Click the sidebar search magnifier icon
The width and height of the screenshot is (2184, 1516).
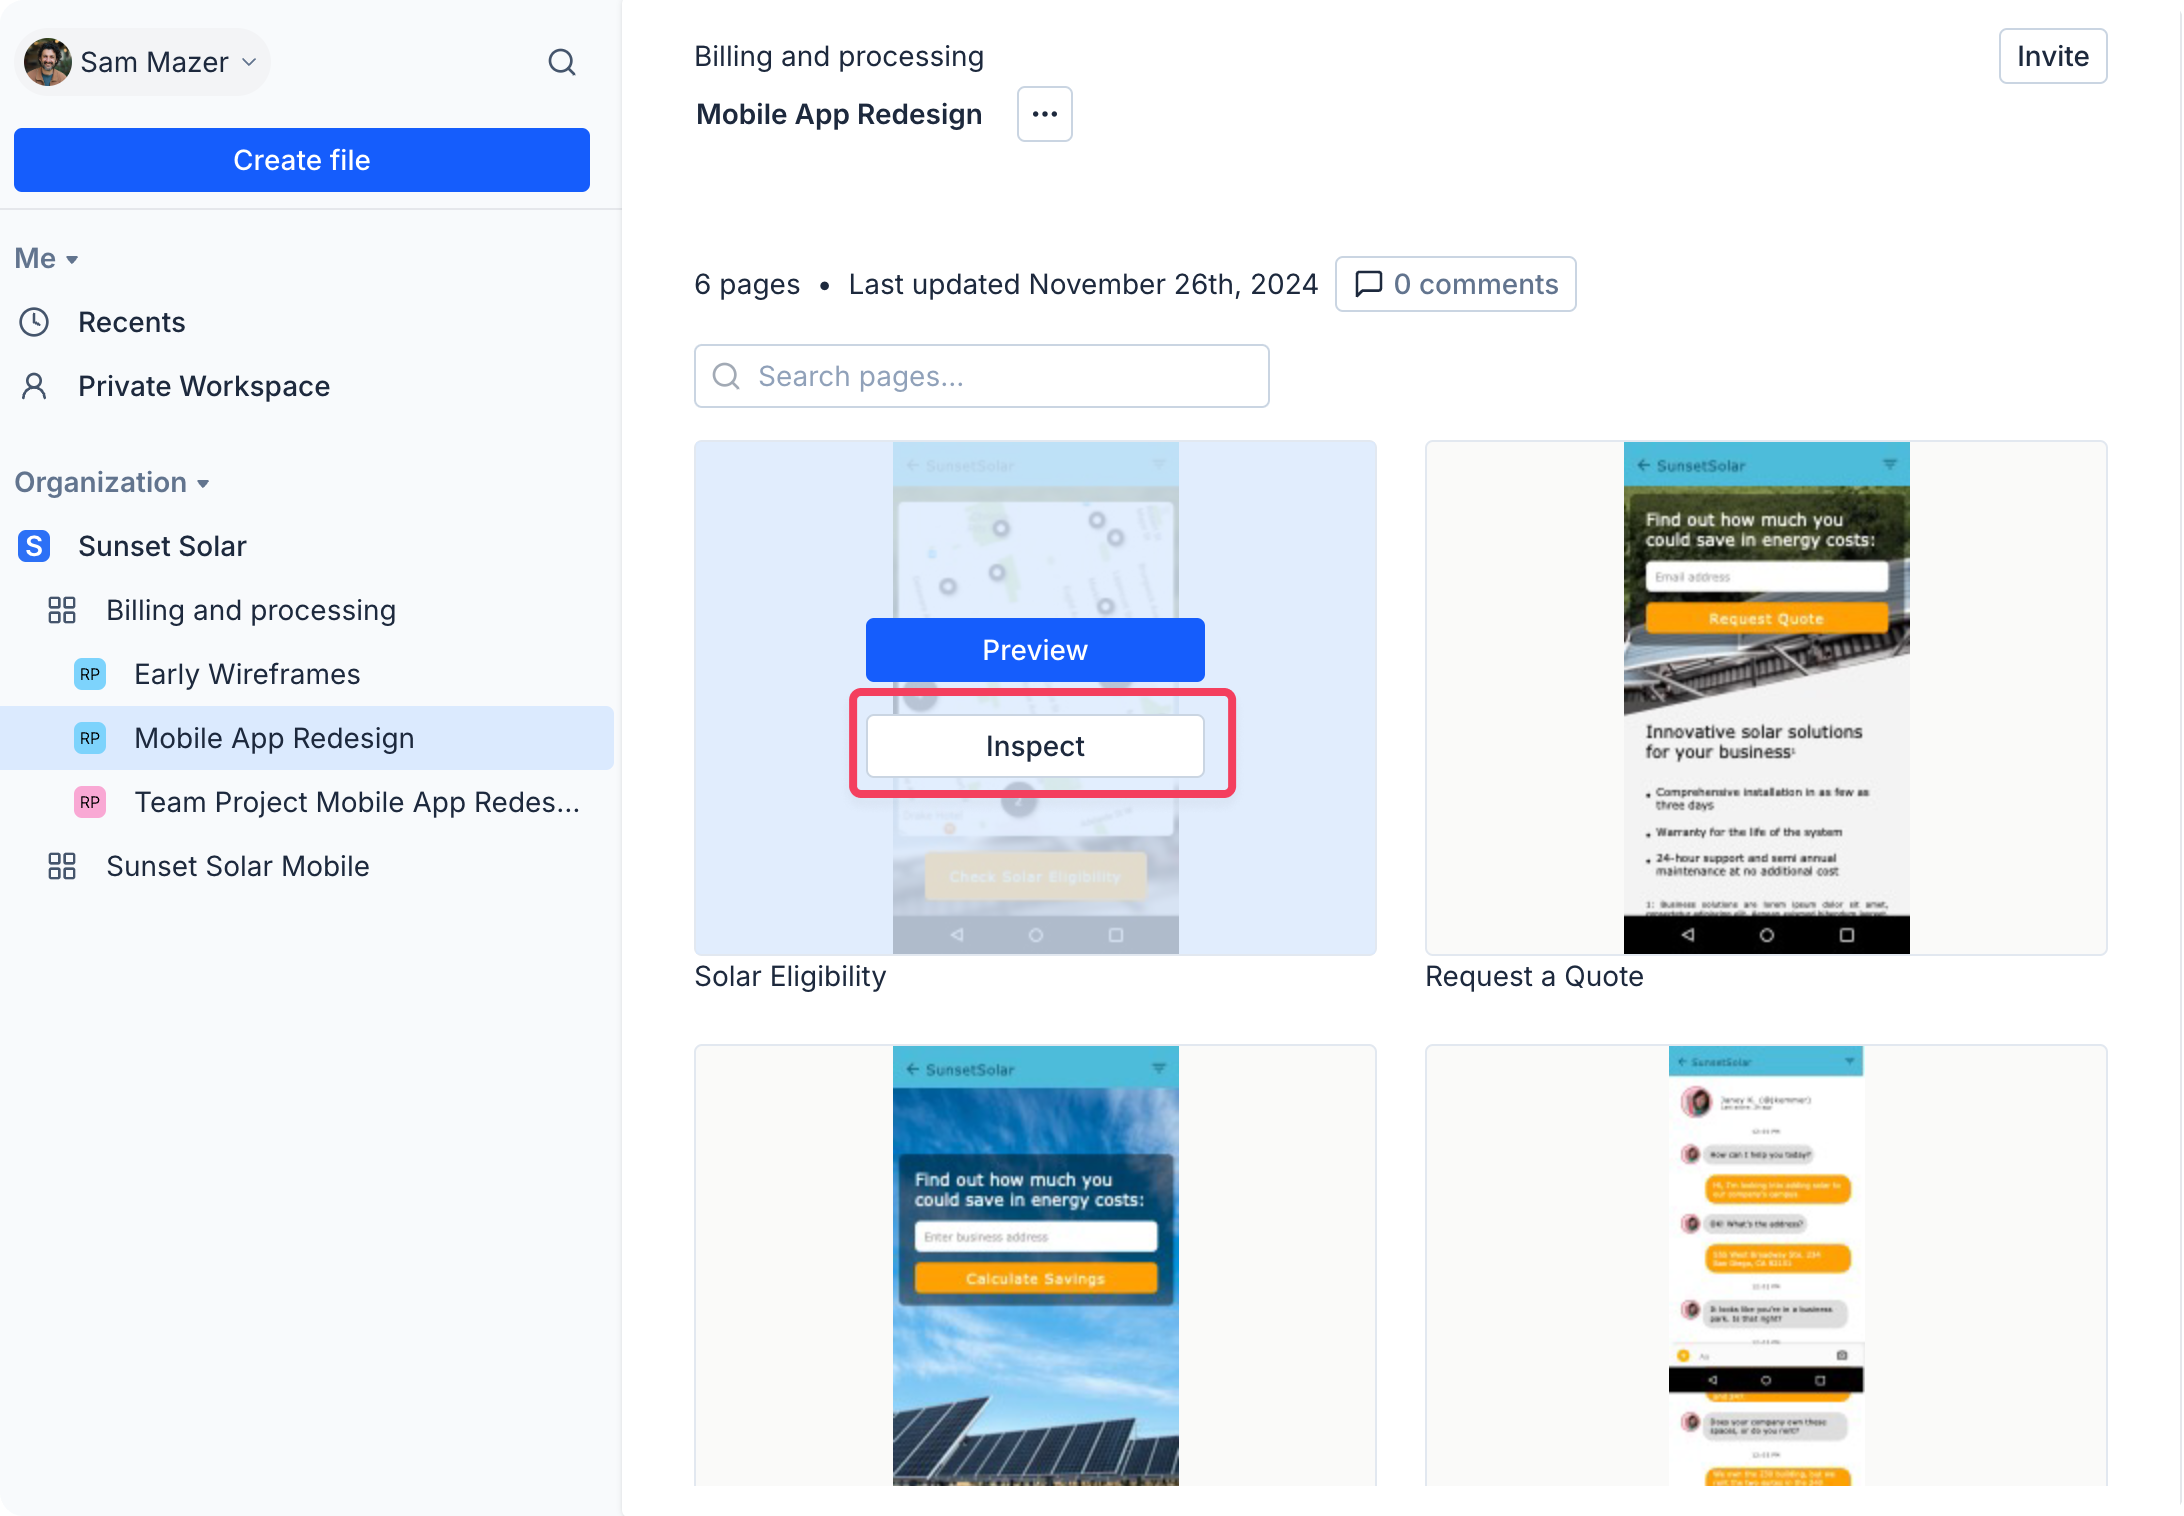562,62
